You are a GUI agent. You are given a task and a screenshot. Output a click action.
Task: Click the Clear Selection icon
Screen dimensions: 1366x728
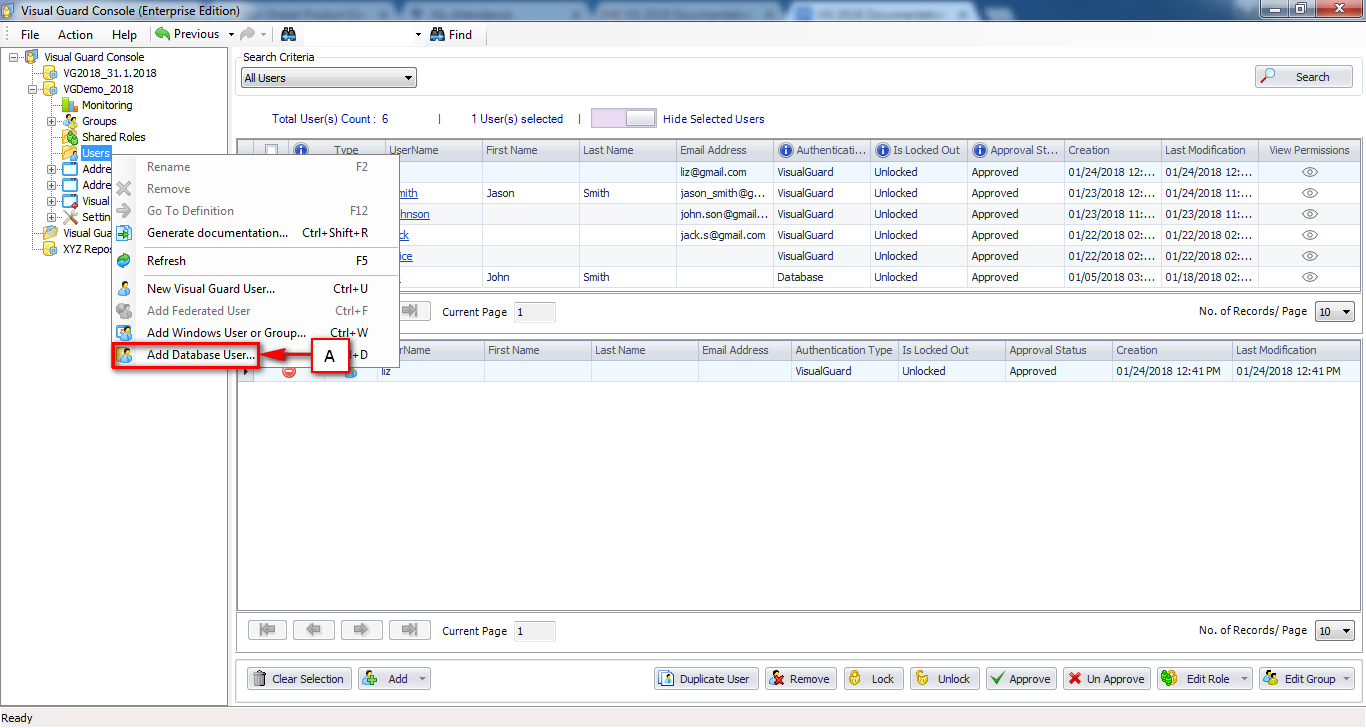258,678
